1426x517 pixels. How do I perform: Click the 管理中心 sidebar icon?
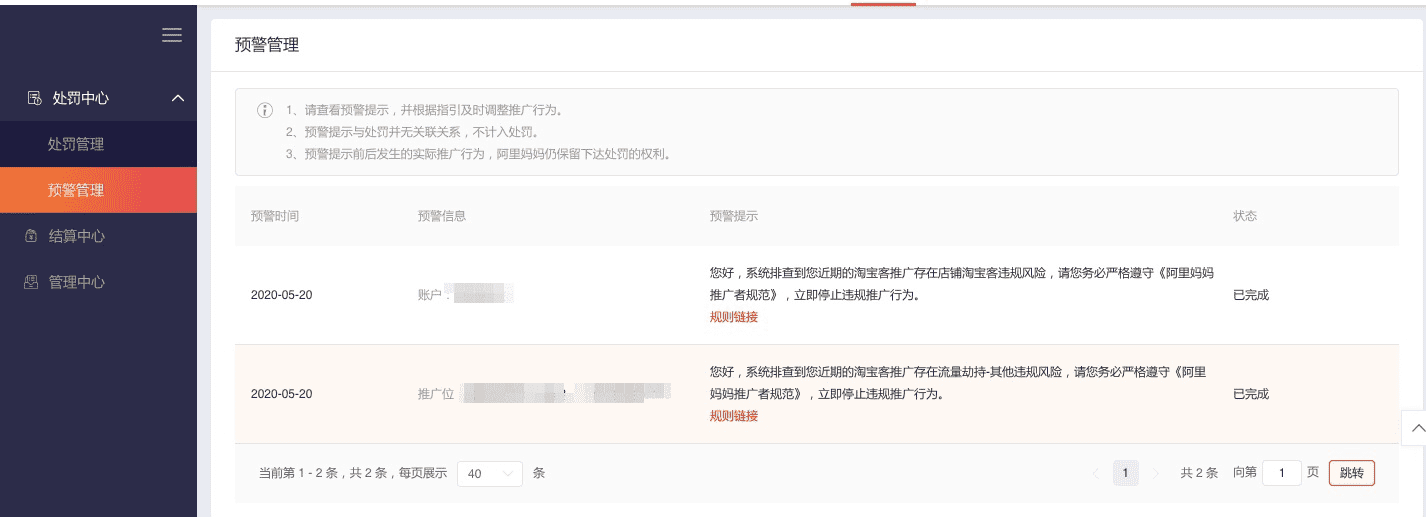pyautogui.click(x=31, y=282)
